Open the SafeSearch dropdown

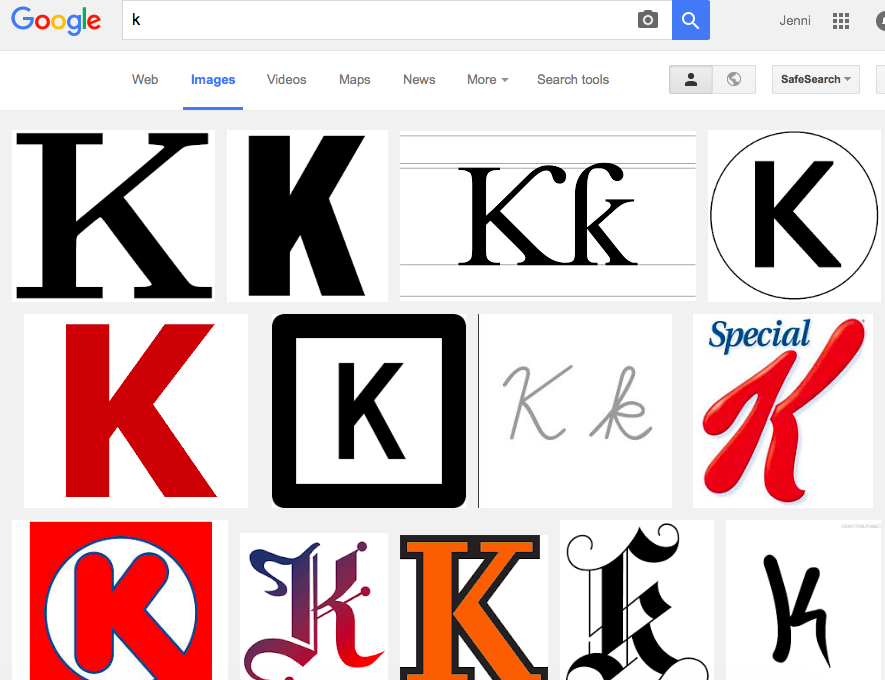[816, 80]
